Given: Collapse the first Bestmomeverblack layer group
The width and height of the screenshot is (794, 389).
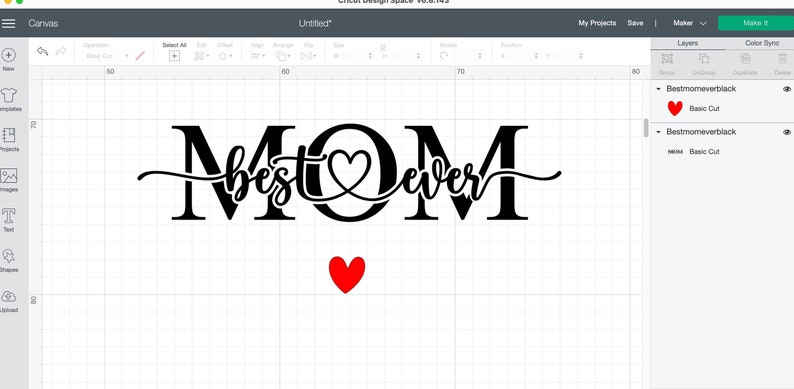Looking at the screenshot, I should 658,89.
